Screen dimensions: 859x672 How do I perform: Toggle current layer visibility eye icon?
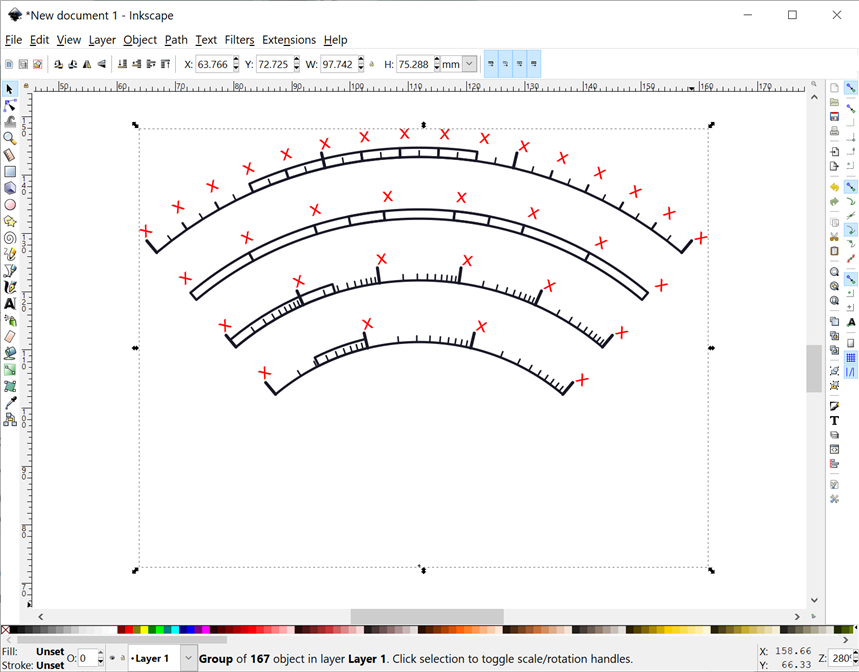pos(112,658)
